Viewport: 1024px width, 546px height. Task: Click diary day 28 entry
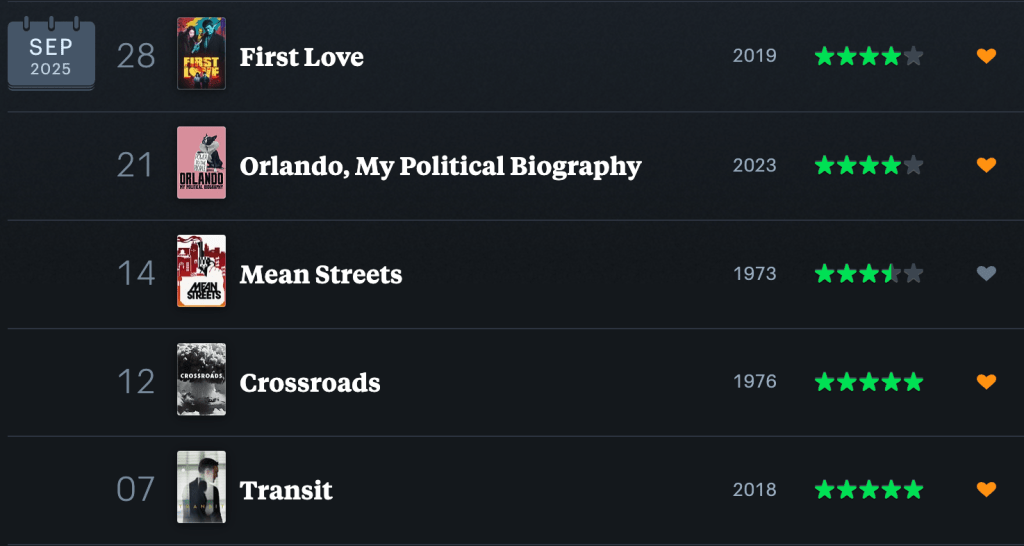point(136,56)
